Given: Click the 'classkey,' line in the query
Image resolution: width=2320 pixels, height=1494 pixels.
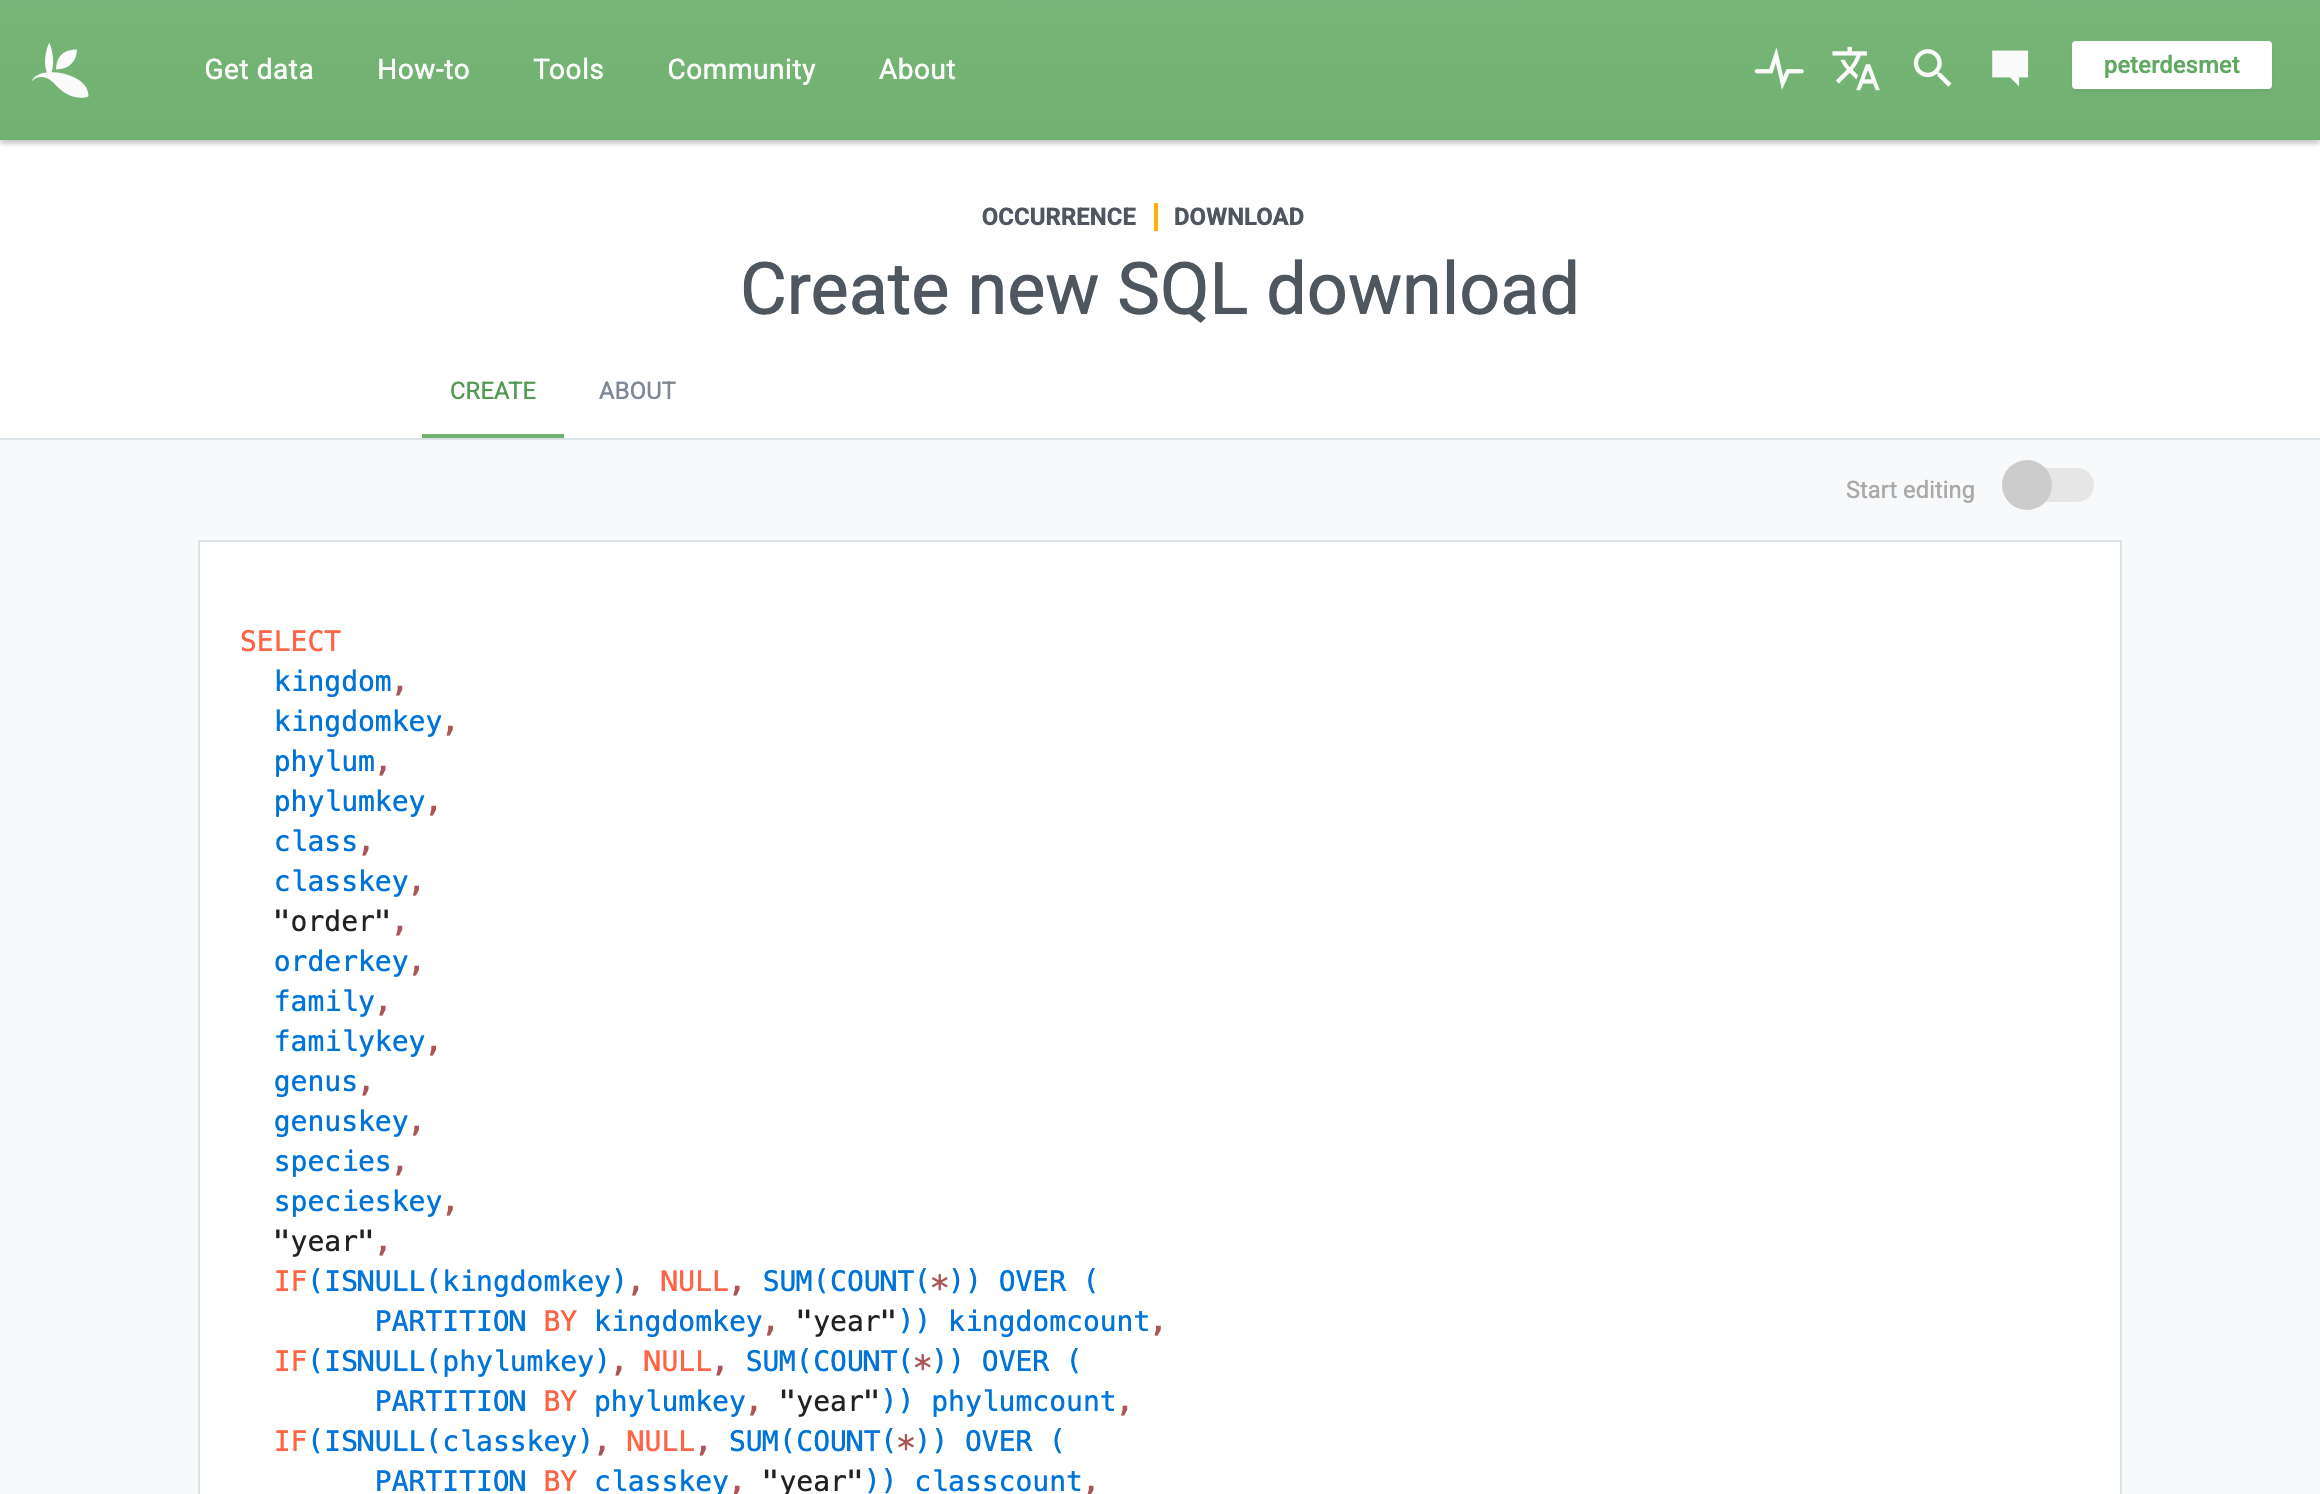Looking at the screenshot, I should [x=348, y=882].
